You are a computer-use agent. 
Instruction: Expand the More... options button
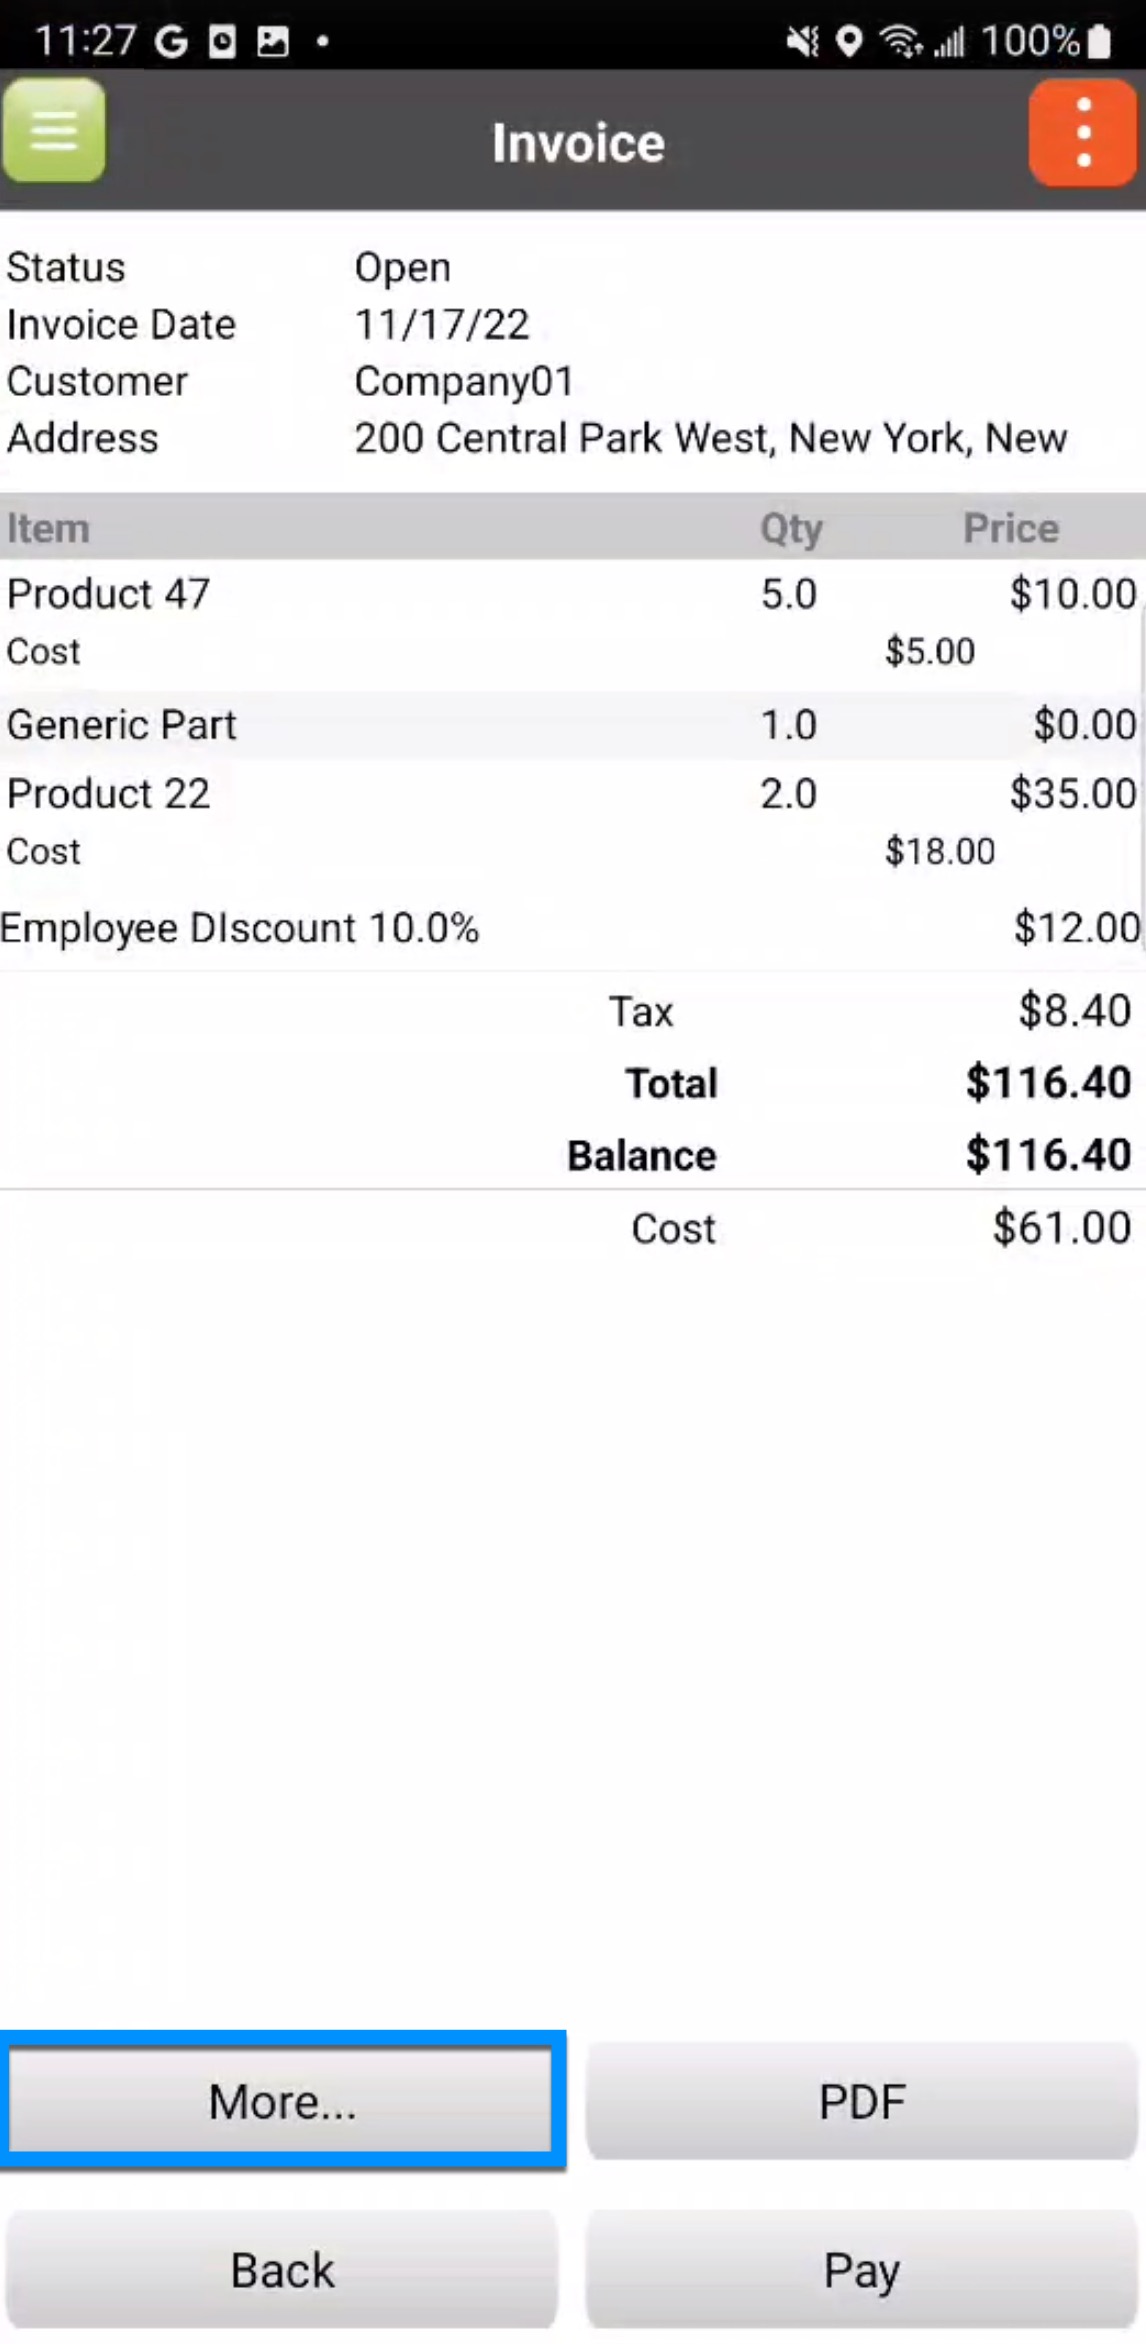click(x=282, y=2100)
